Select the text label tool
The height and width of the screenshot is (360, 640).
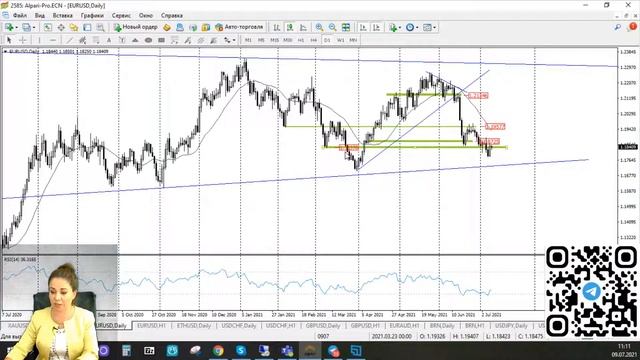tap(122, 40)
